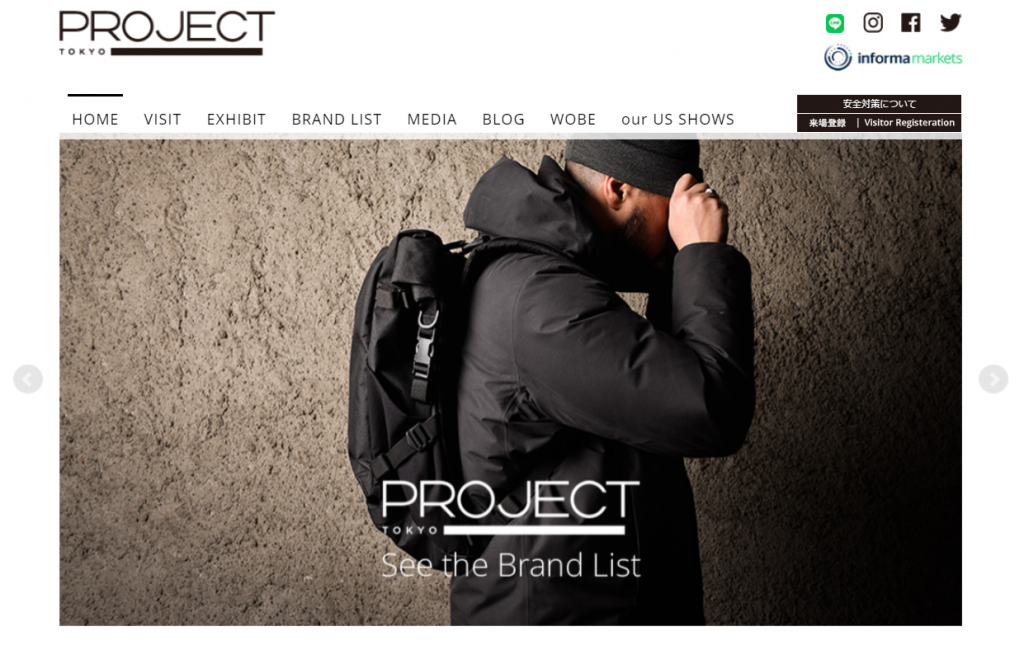Viewport: 1024px width, 650px height.
Task: Open the VISIT menu item
Action: pos(163,120)
